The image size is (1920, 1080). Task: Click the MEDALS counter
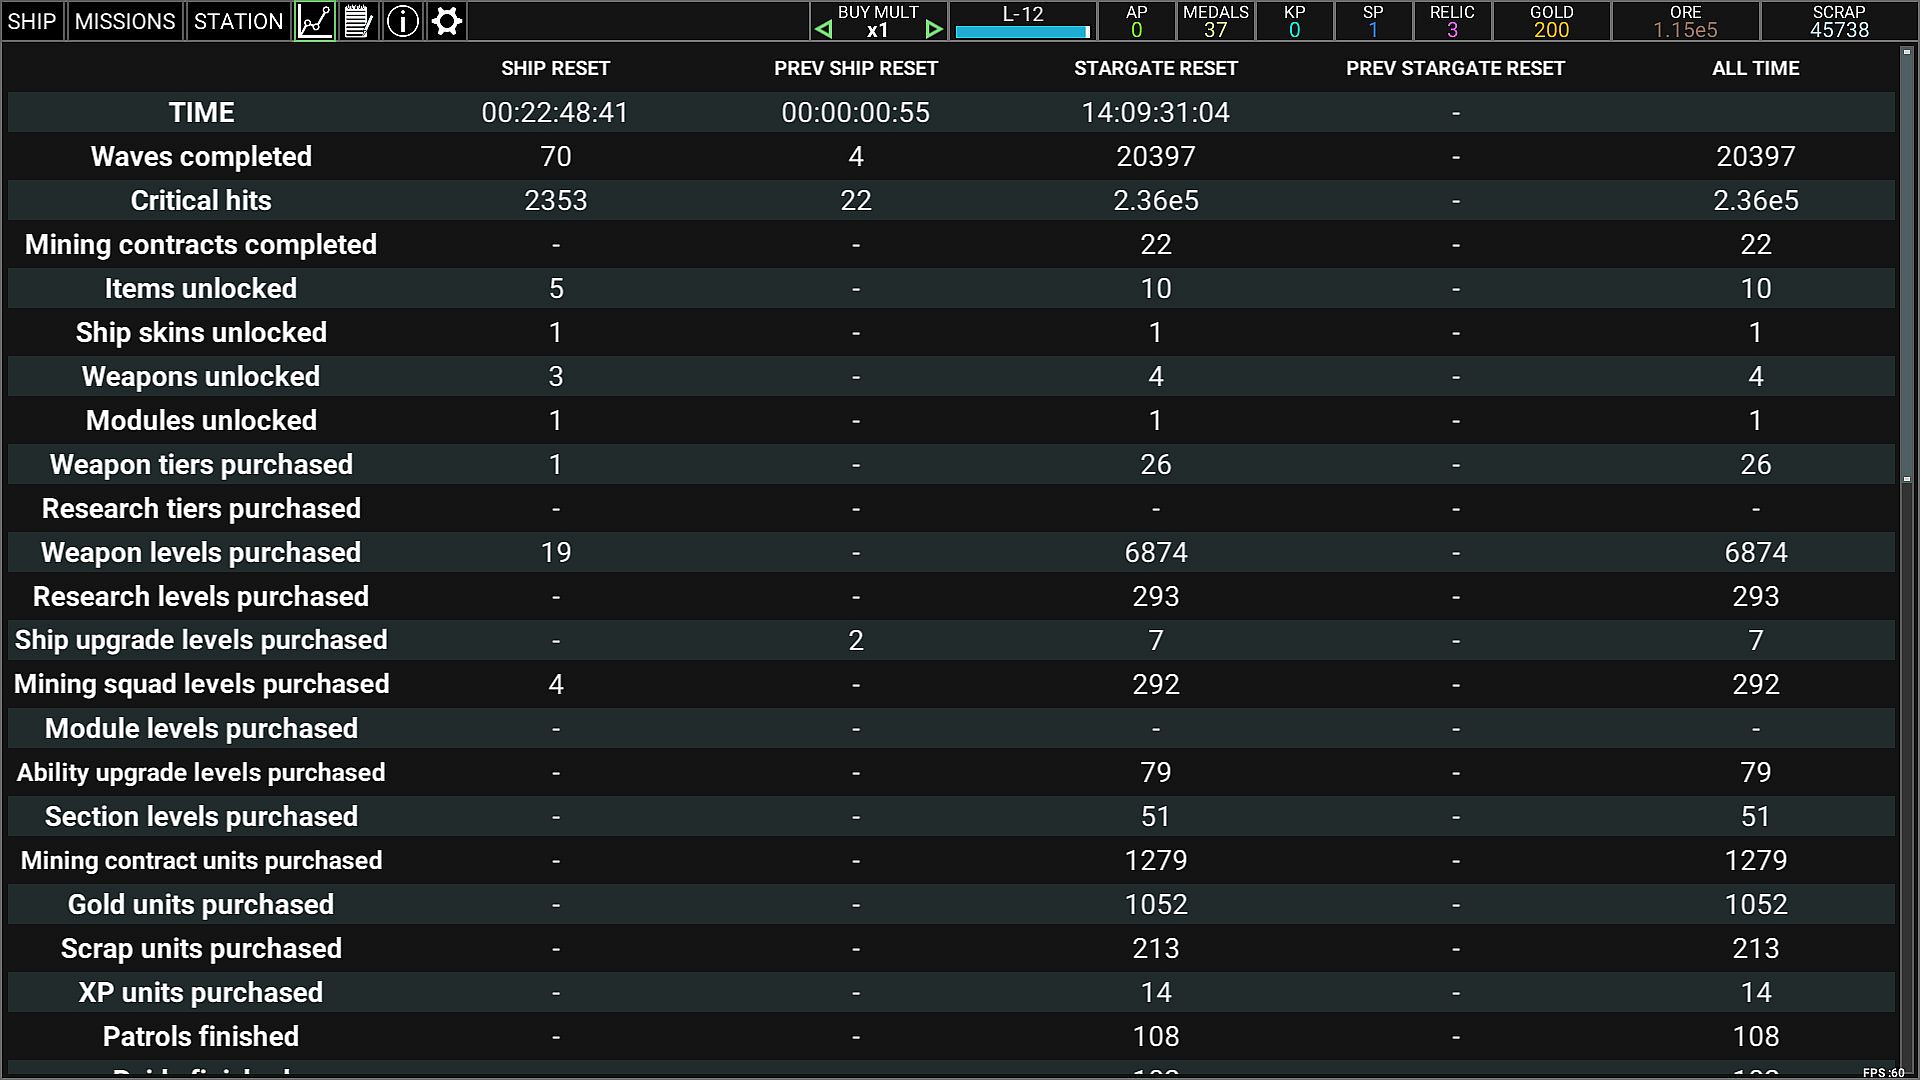coord(1215,21)
